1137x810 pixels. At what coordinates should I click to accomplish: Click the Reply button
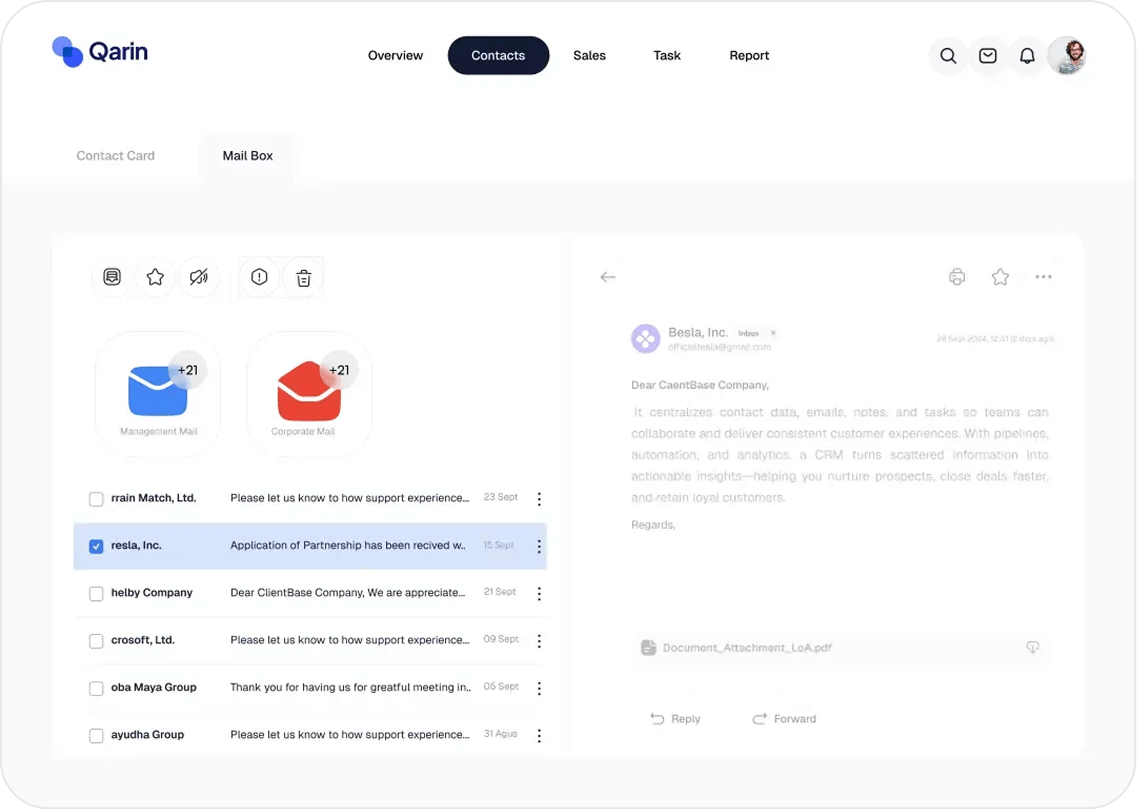pyautogui.click(x=675, y=719)
